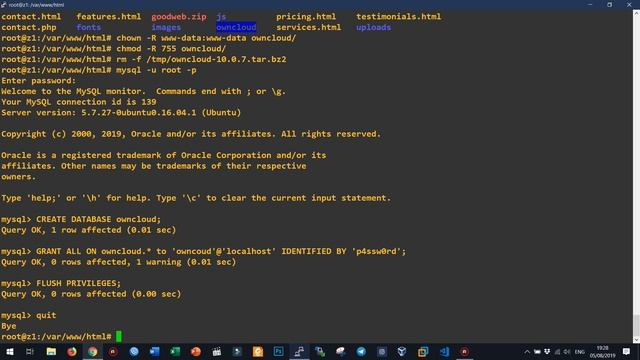Open Telegram from the taskbar

point(361,351)
